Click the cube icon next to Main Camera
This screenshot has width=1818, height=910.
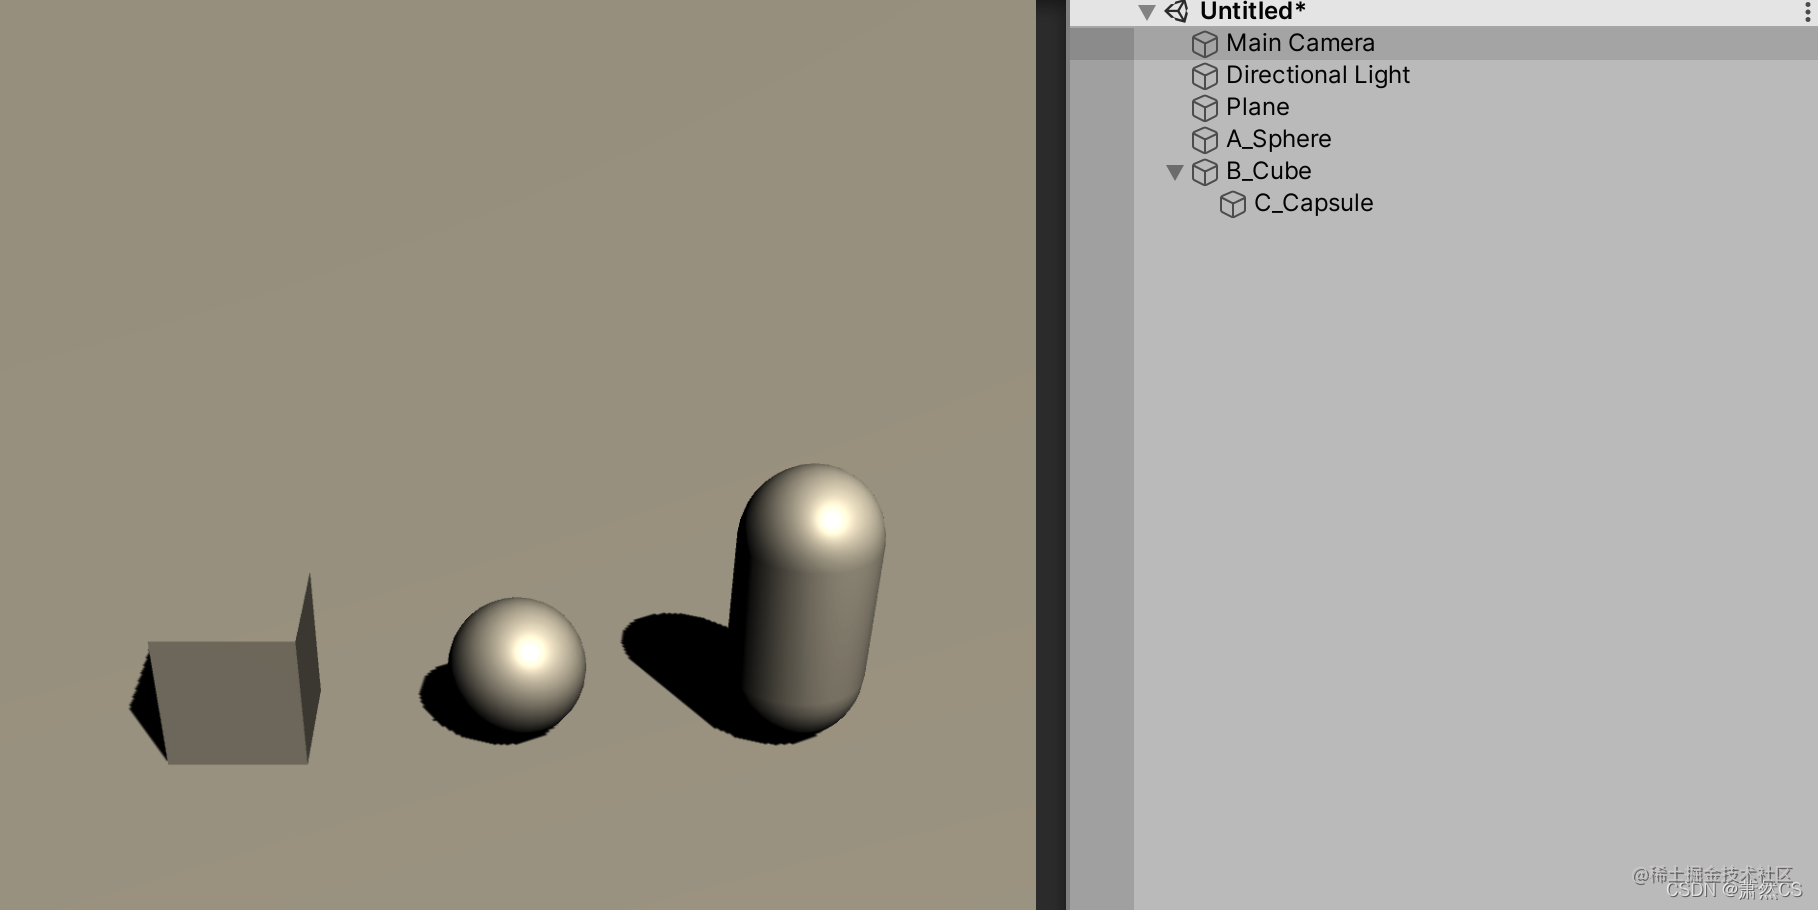tap(1205, 43)
